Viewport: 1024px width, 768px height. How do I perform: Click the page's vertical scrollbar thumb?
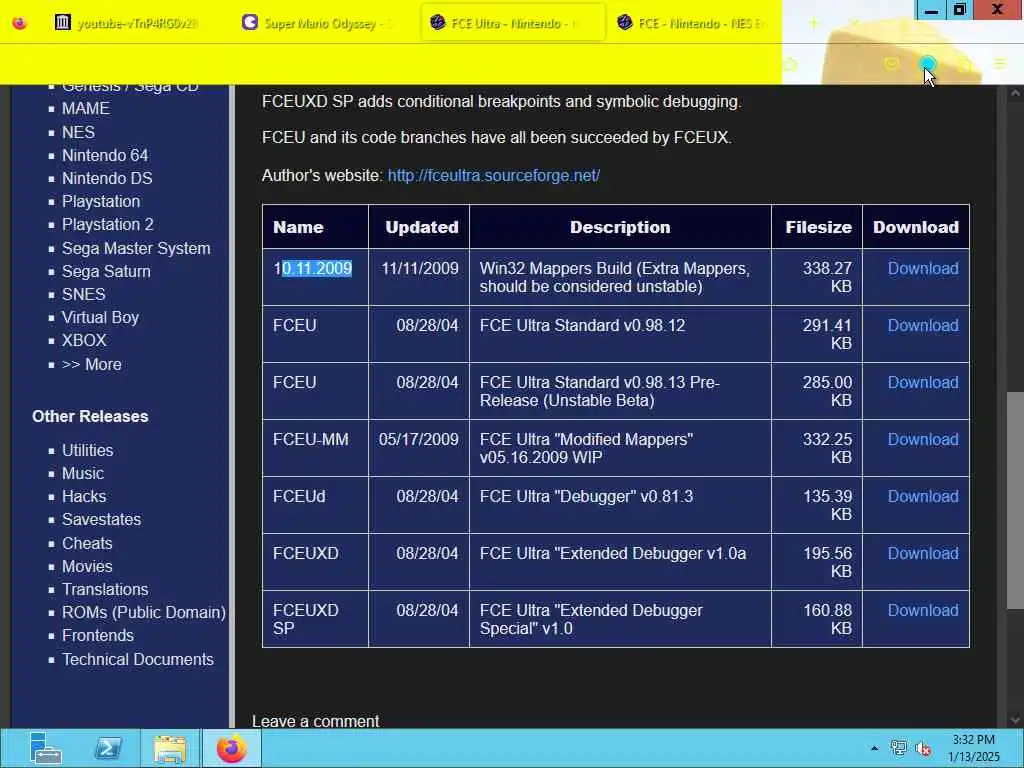[x=1016, y=500]
